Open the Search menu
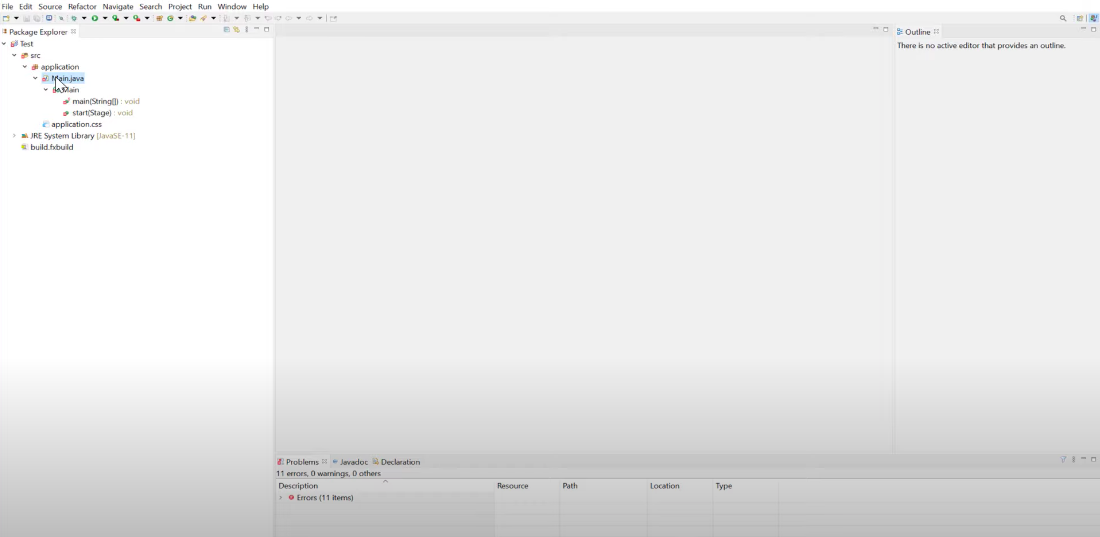This screenshot has width=1100, height=537. click(151, 6)
